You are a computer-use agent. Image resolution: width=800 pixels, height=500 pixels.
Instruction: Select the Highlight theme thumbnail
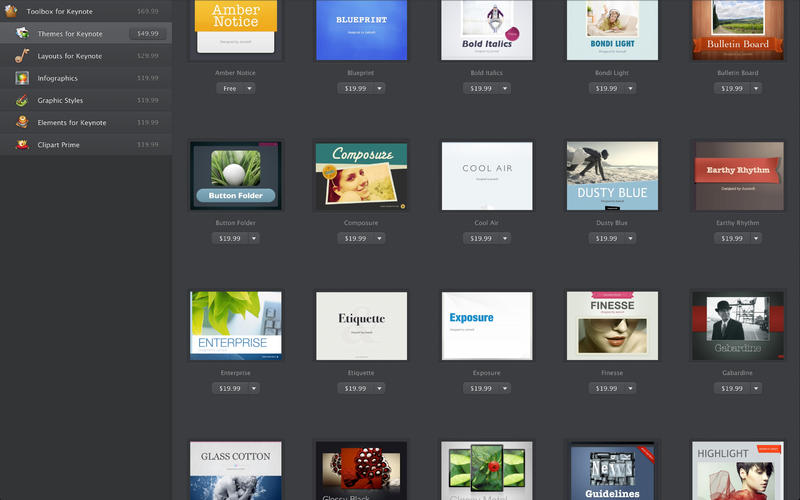click(738, 471)
